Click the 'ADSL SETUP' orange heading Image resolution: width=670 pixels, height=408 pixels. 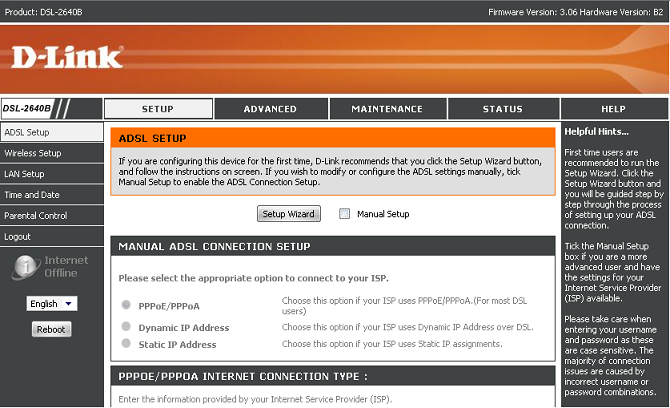[x=153, y=138]
